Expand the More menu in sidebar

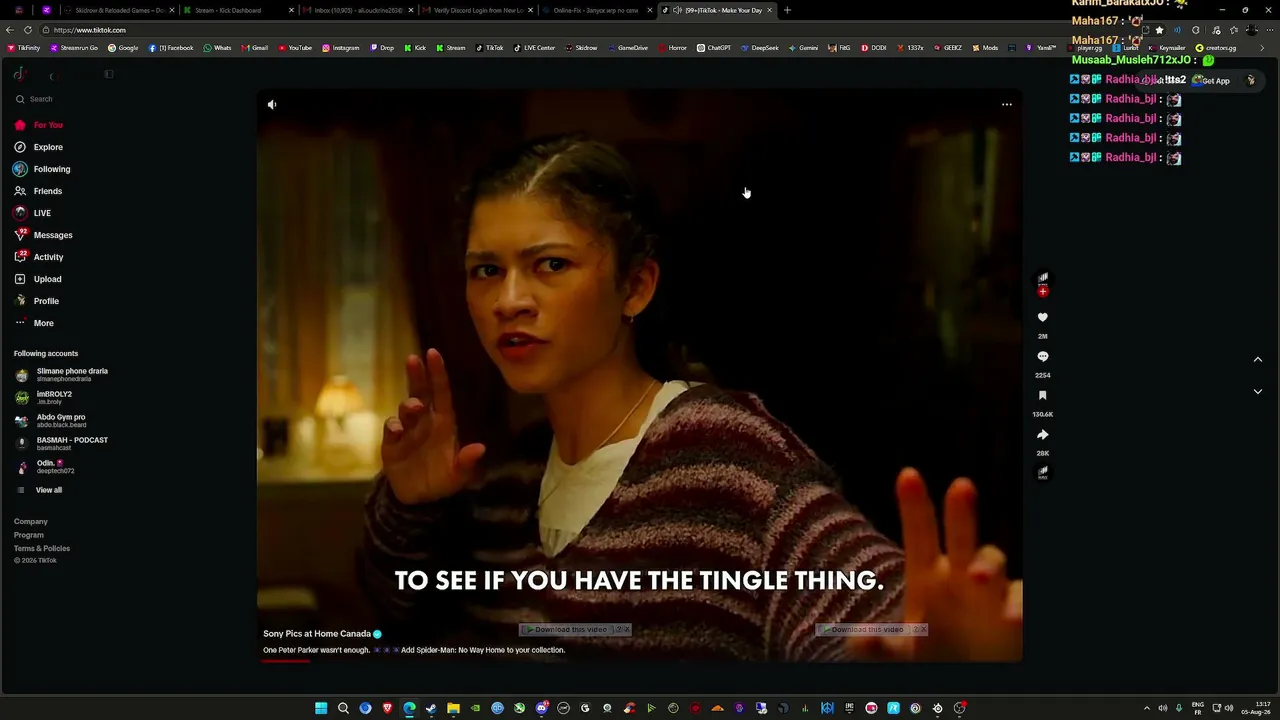click(x=34, y=323)
